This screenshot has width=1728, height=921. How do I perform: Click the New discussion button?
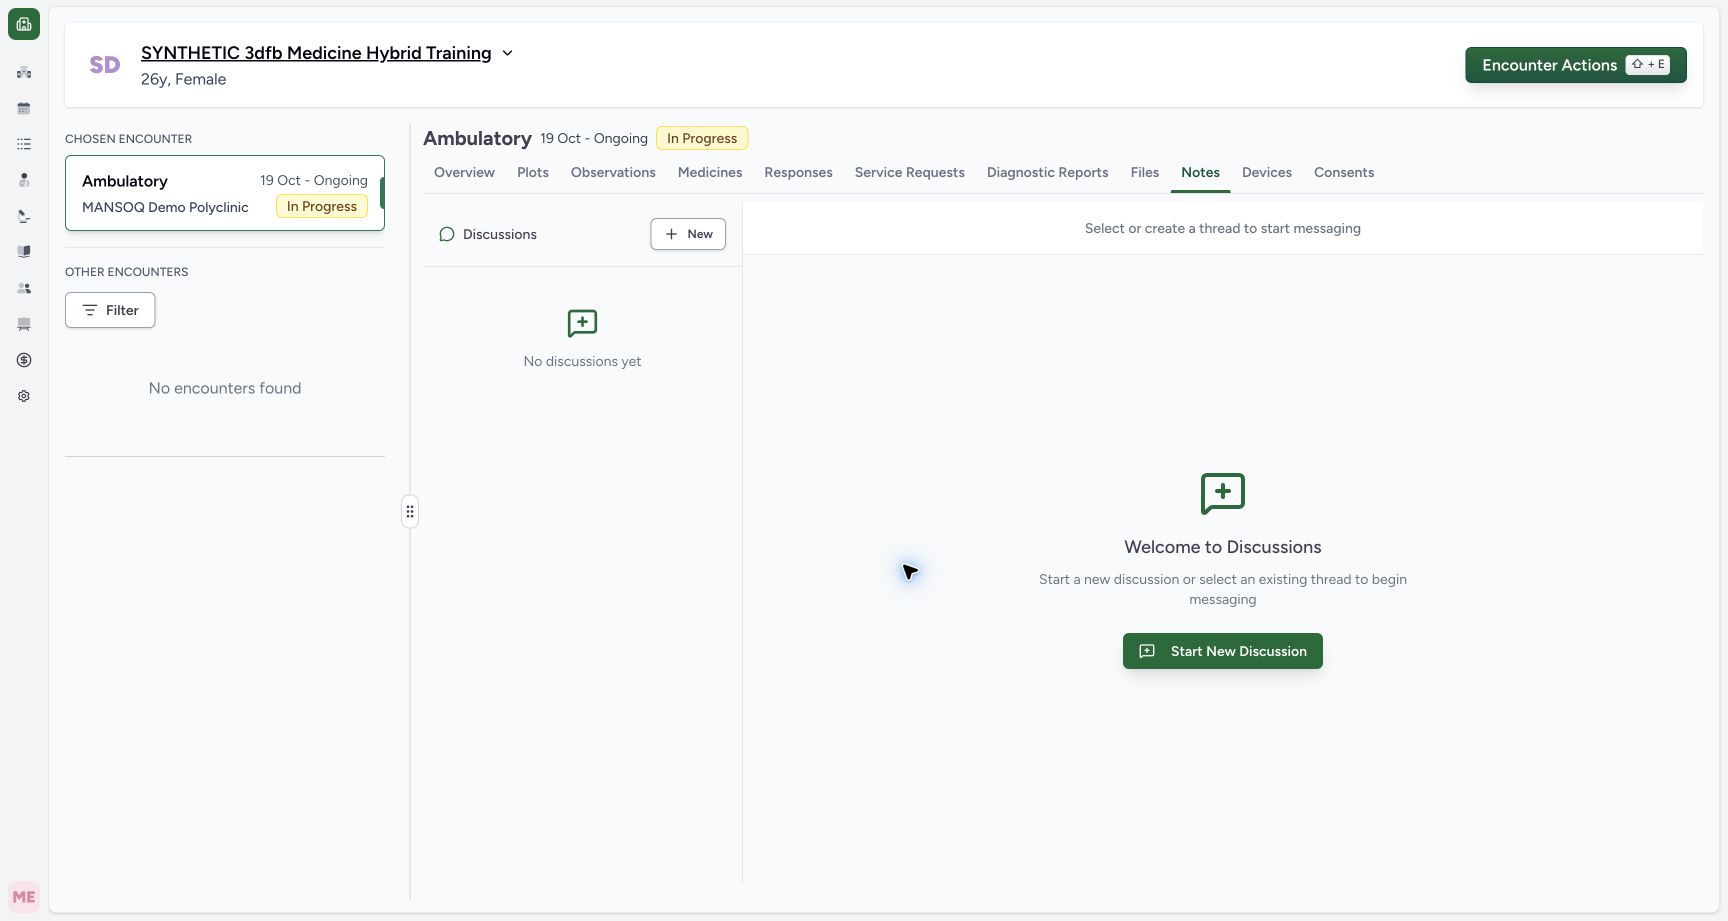click(x=688, y=234)
